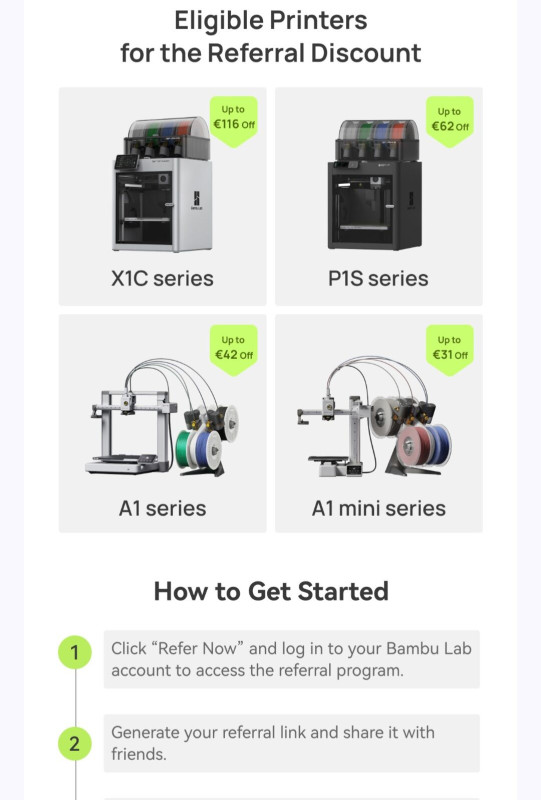Screen dimensions: 541x800
Task: Select the 'X1C series' label
Action: point(162,279)
